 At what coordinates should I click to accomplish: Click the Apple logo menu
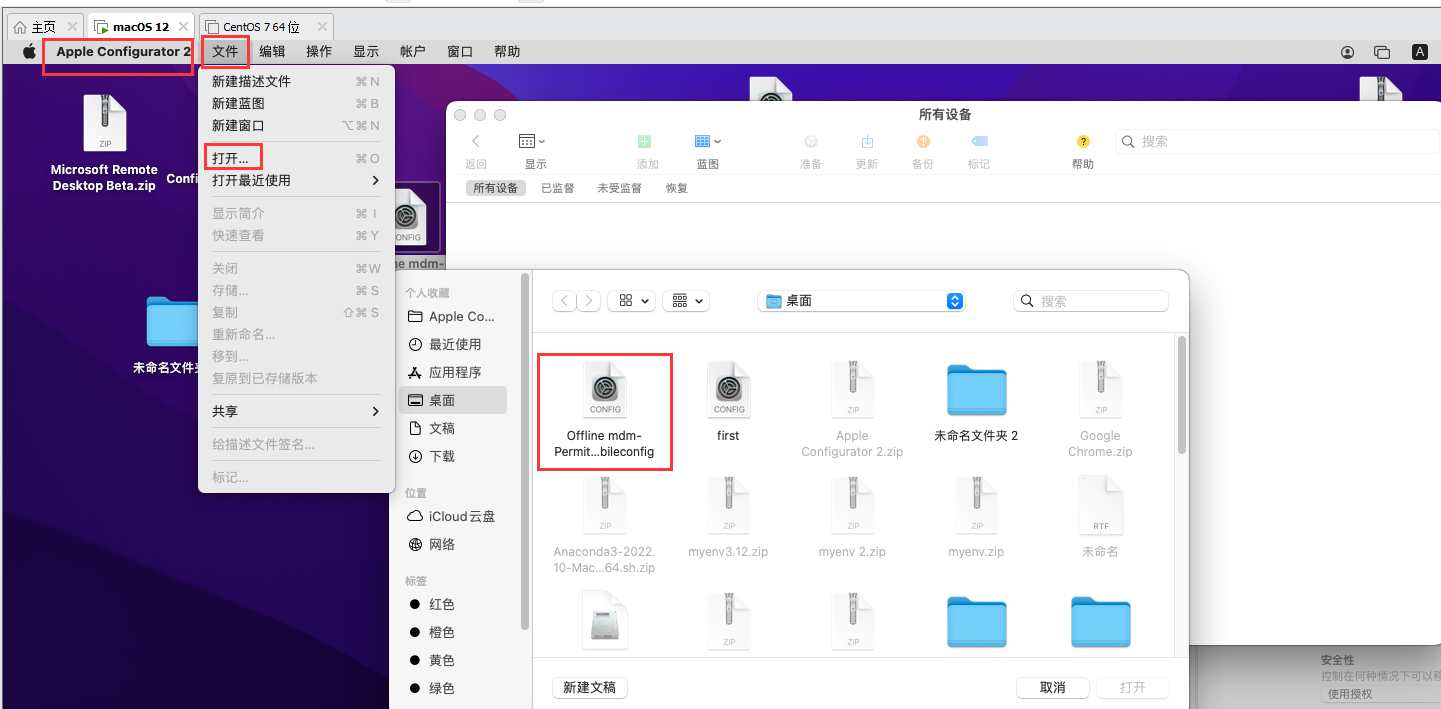pyautogui.click(x=29, y=52)
